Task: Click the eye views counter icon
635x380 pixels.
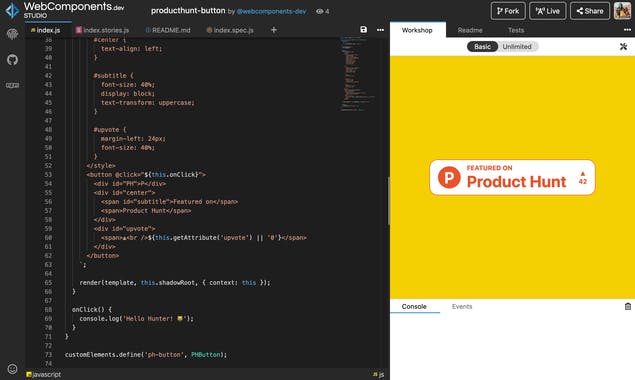Action: (x=320, y=11)
